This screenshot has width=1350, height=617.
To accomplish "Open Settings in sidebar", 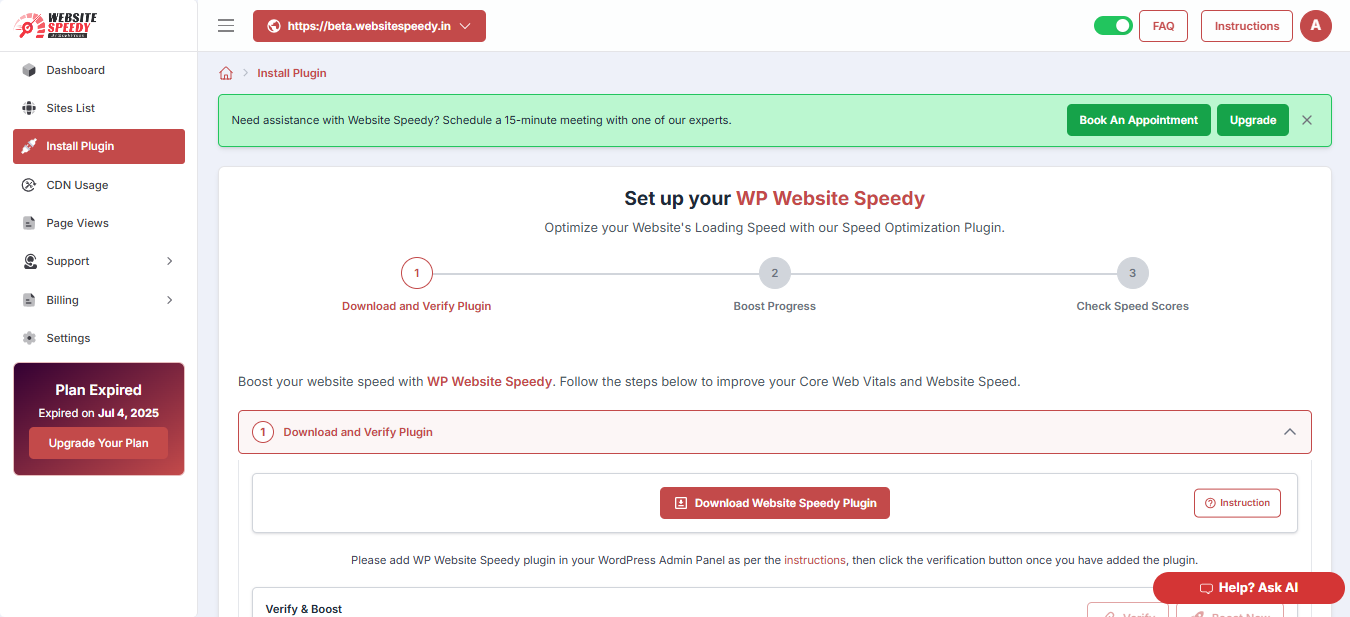I will 99,338.
